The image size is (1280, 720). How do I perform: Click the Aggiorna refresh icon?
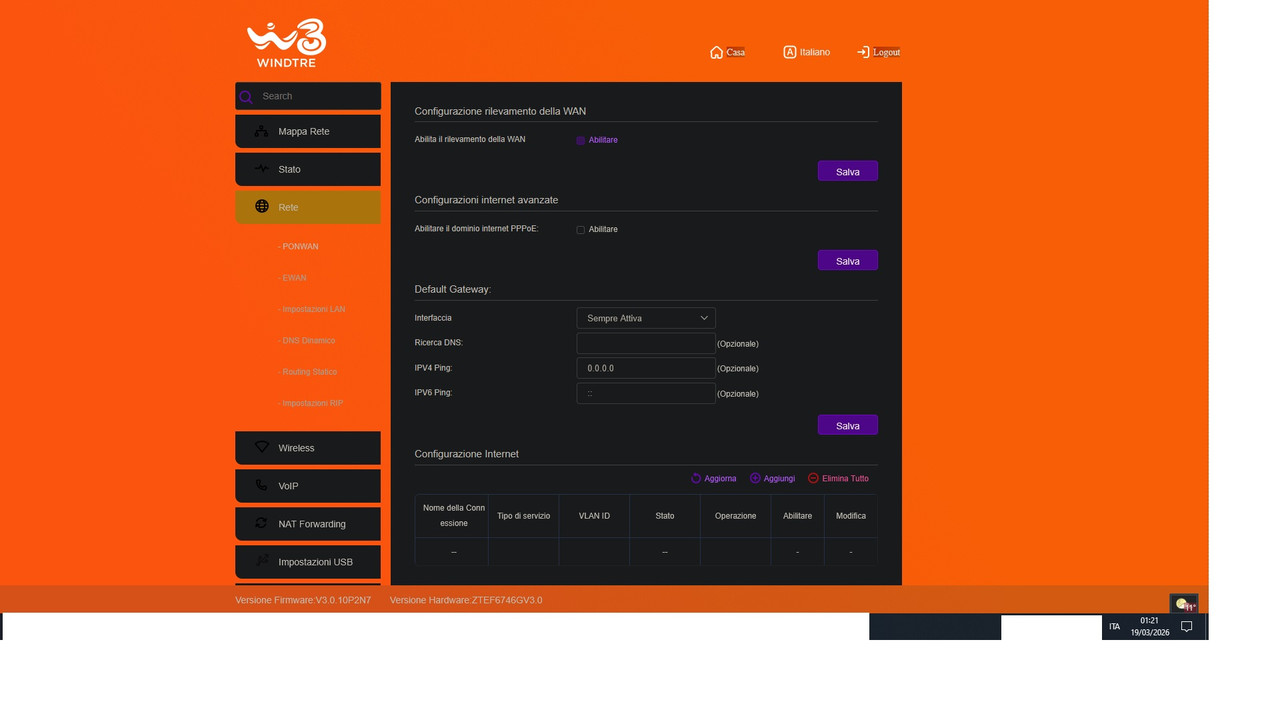[x=696, y=478]
